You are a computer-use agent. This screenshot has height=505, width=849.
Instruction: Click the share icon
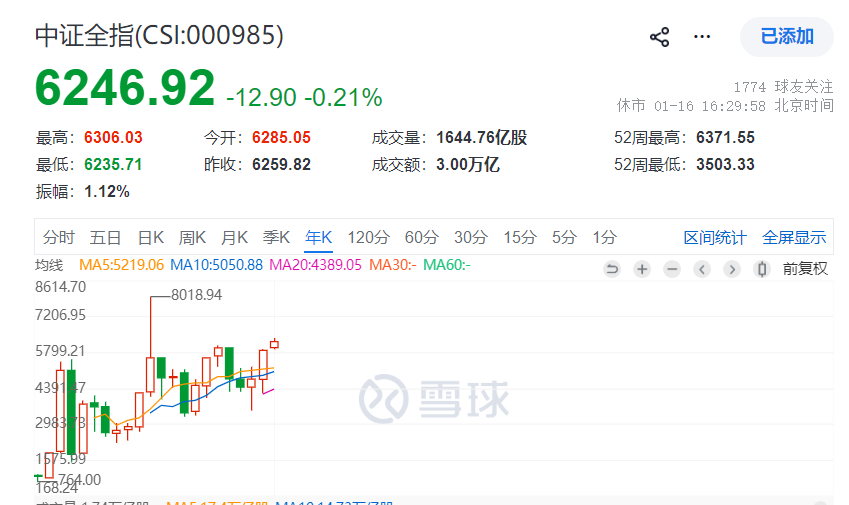pyautogui.click(x=659, y=37)
